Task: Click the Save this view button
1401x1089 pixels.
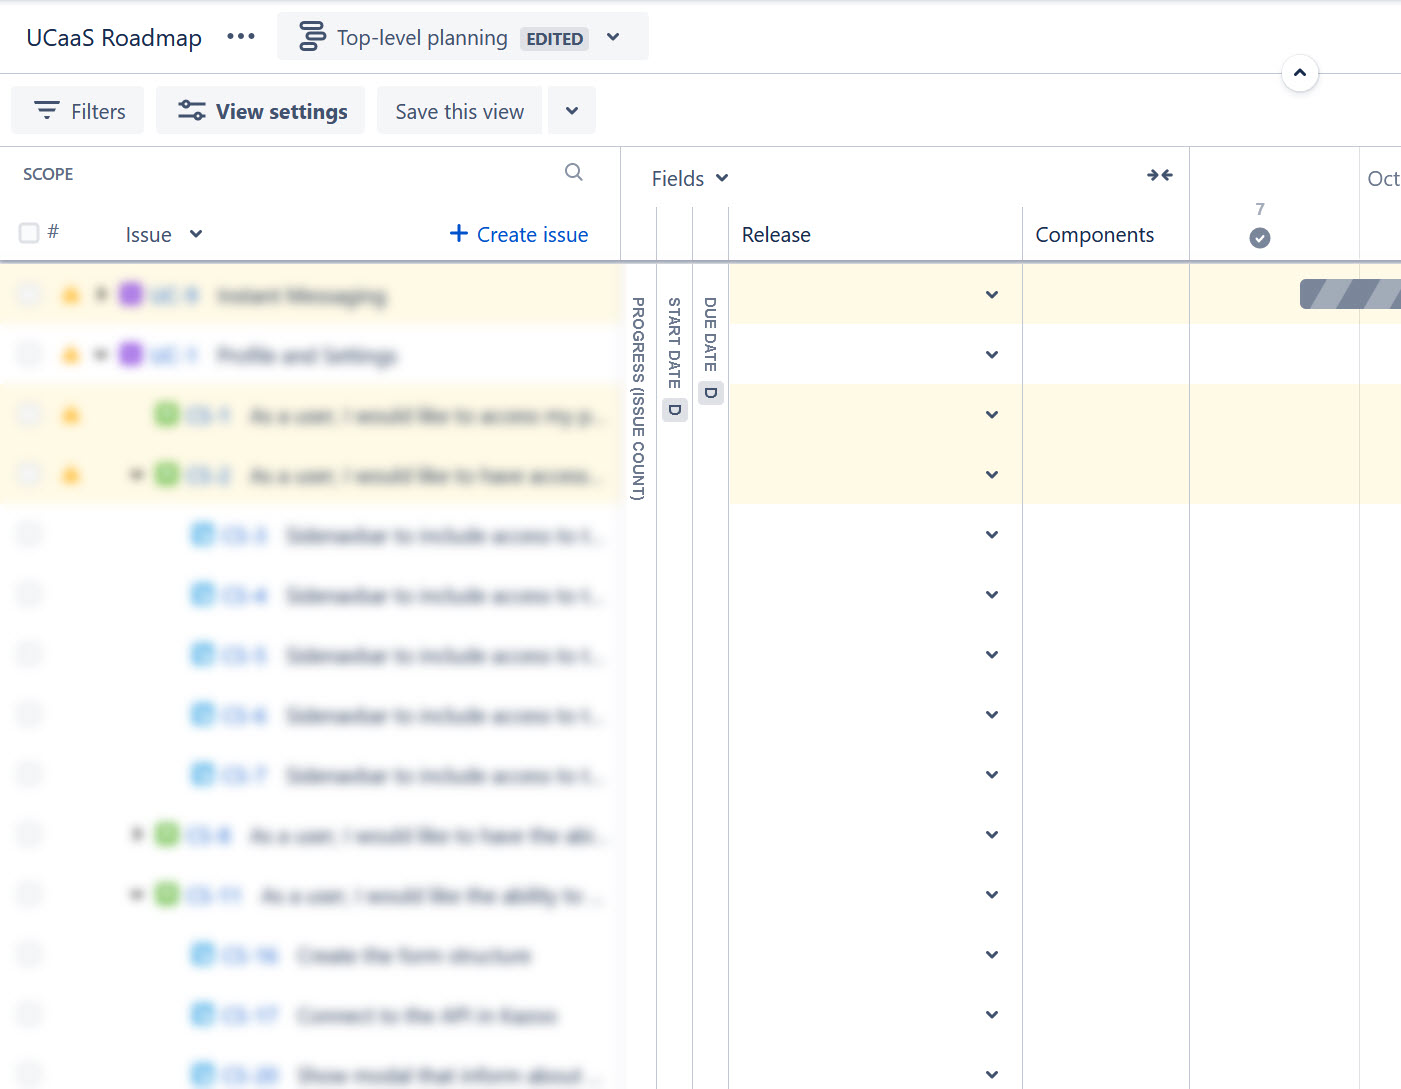Action: coord(459,110)
